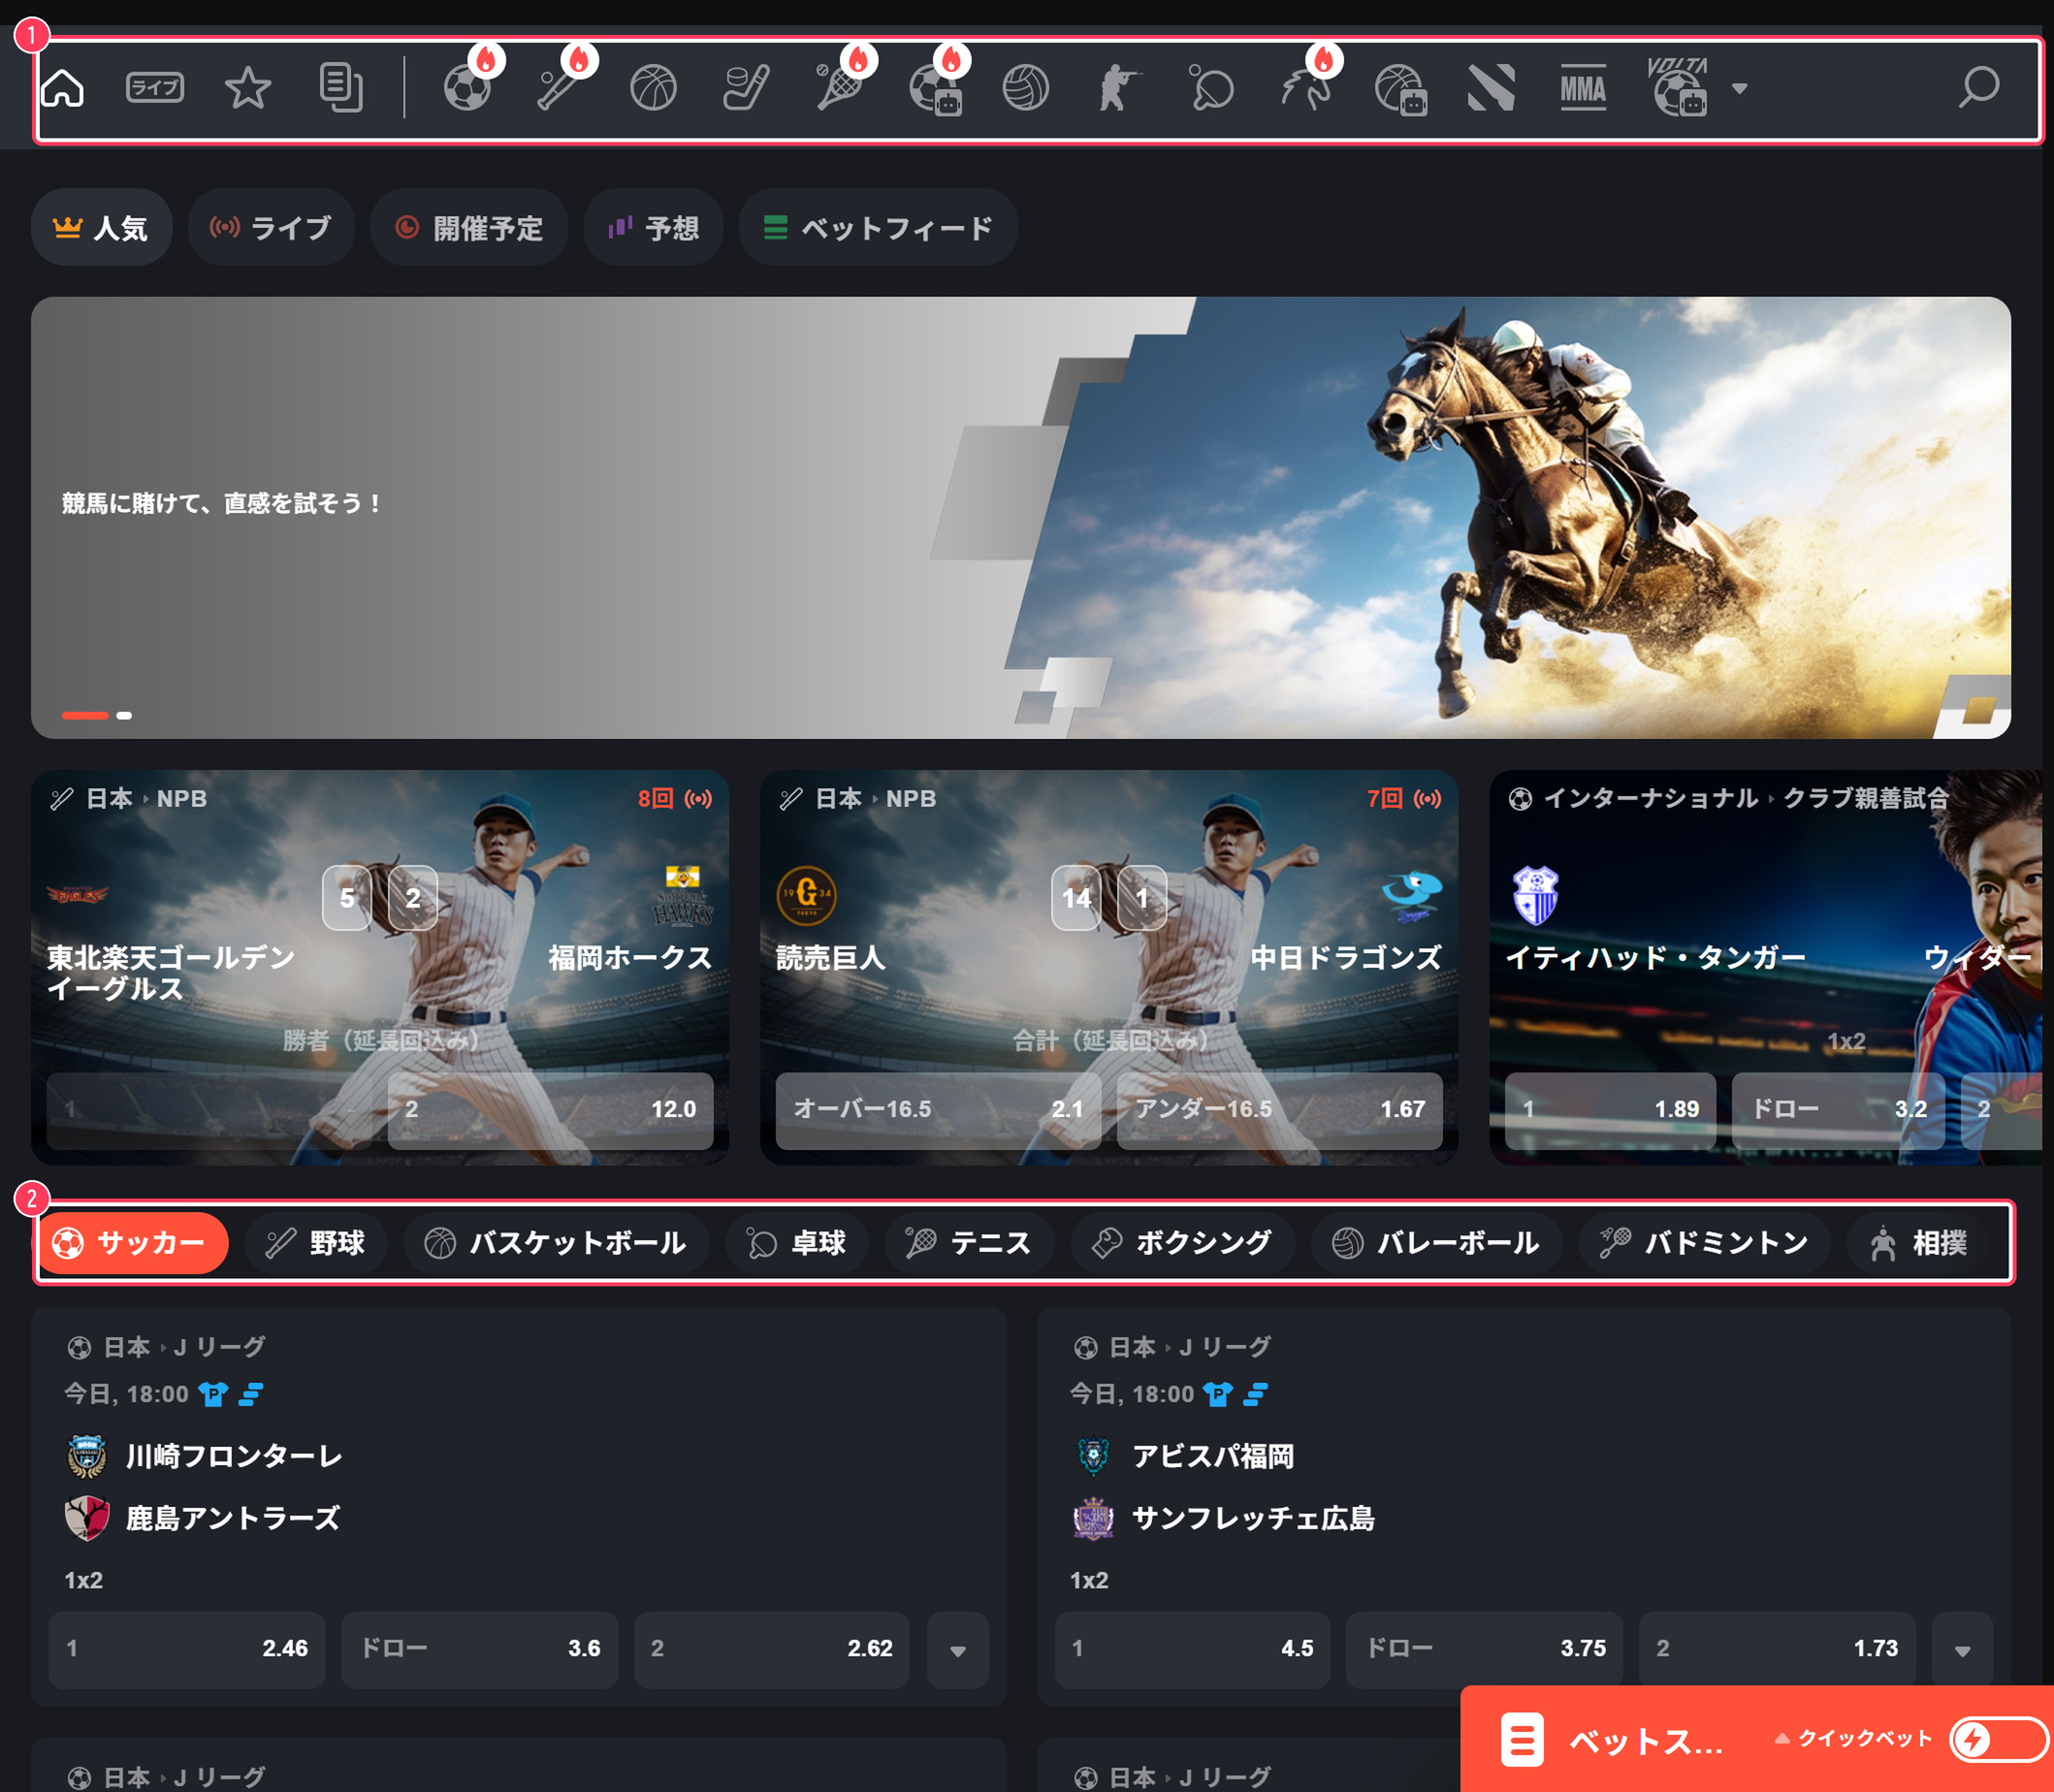Switch to the ベットフィード tab
This screenshot has height=1792, width=2054.
click(x=878, y=228)
